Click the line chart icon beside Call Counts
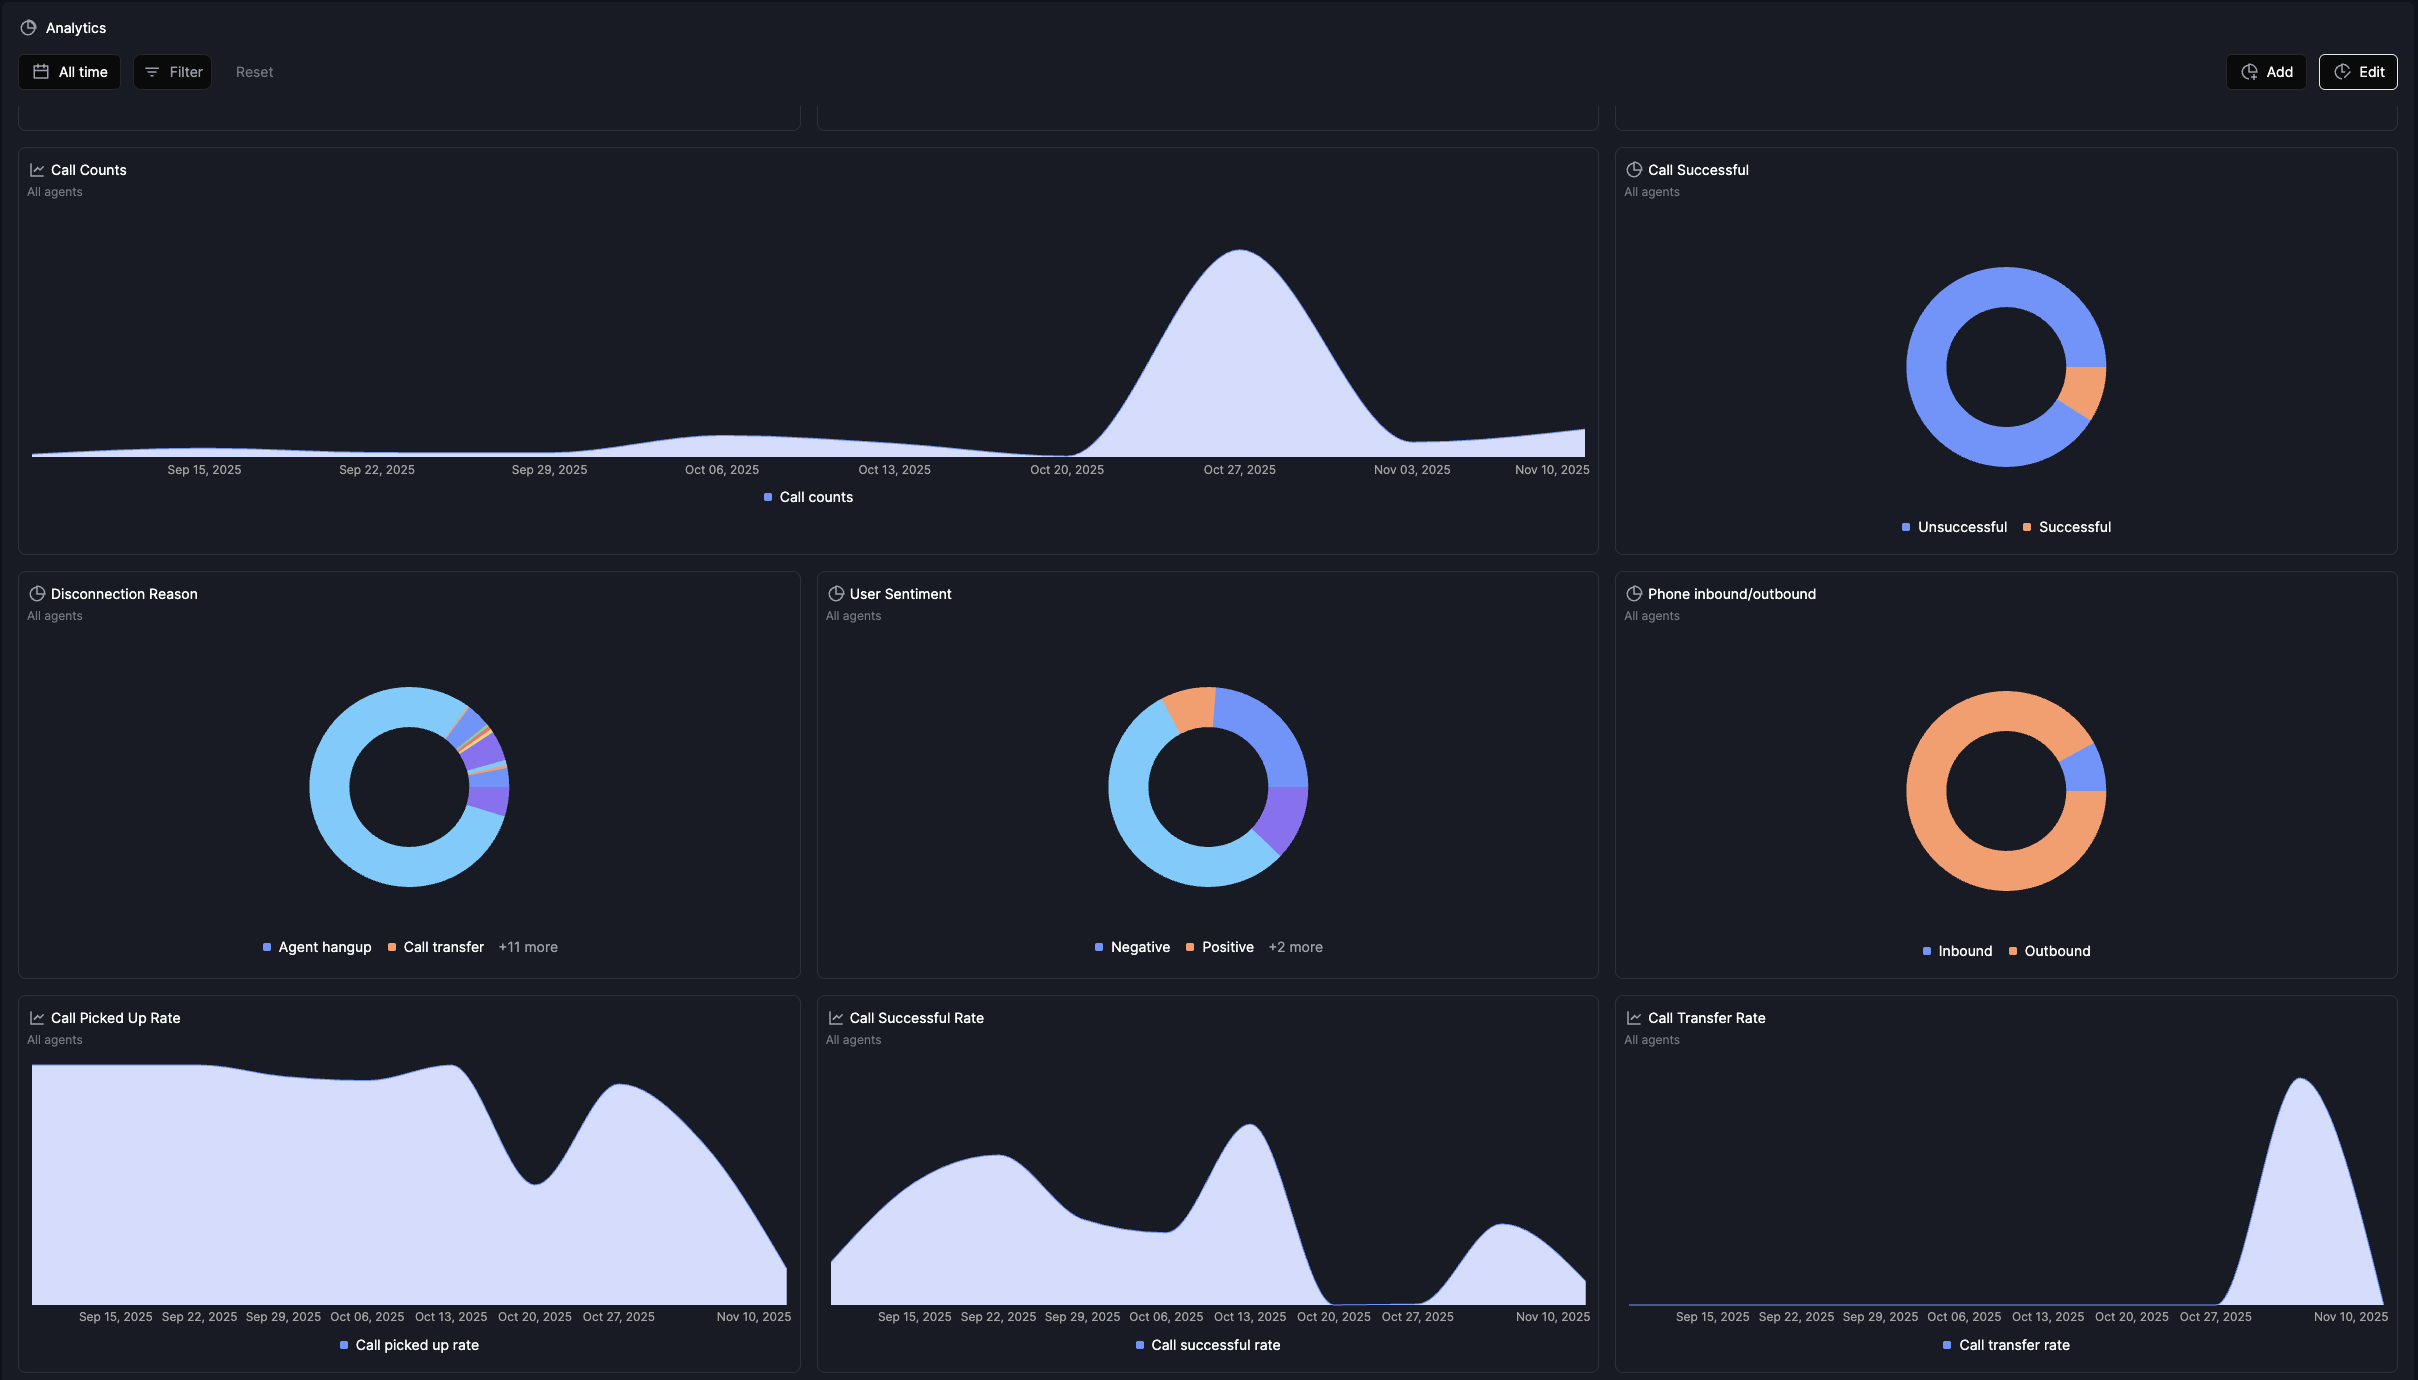The width and height of the screenshot is (2418, 1380). (37, 170)
